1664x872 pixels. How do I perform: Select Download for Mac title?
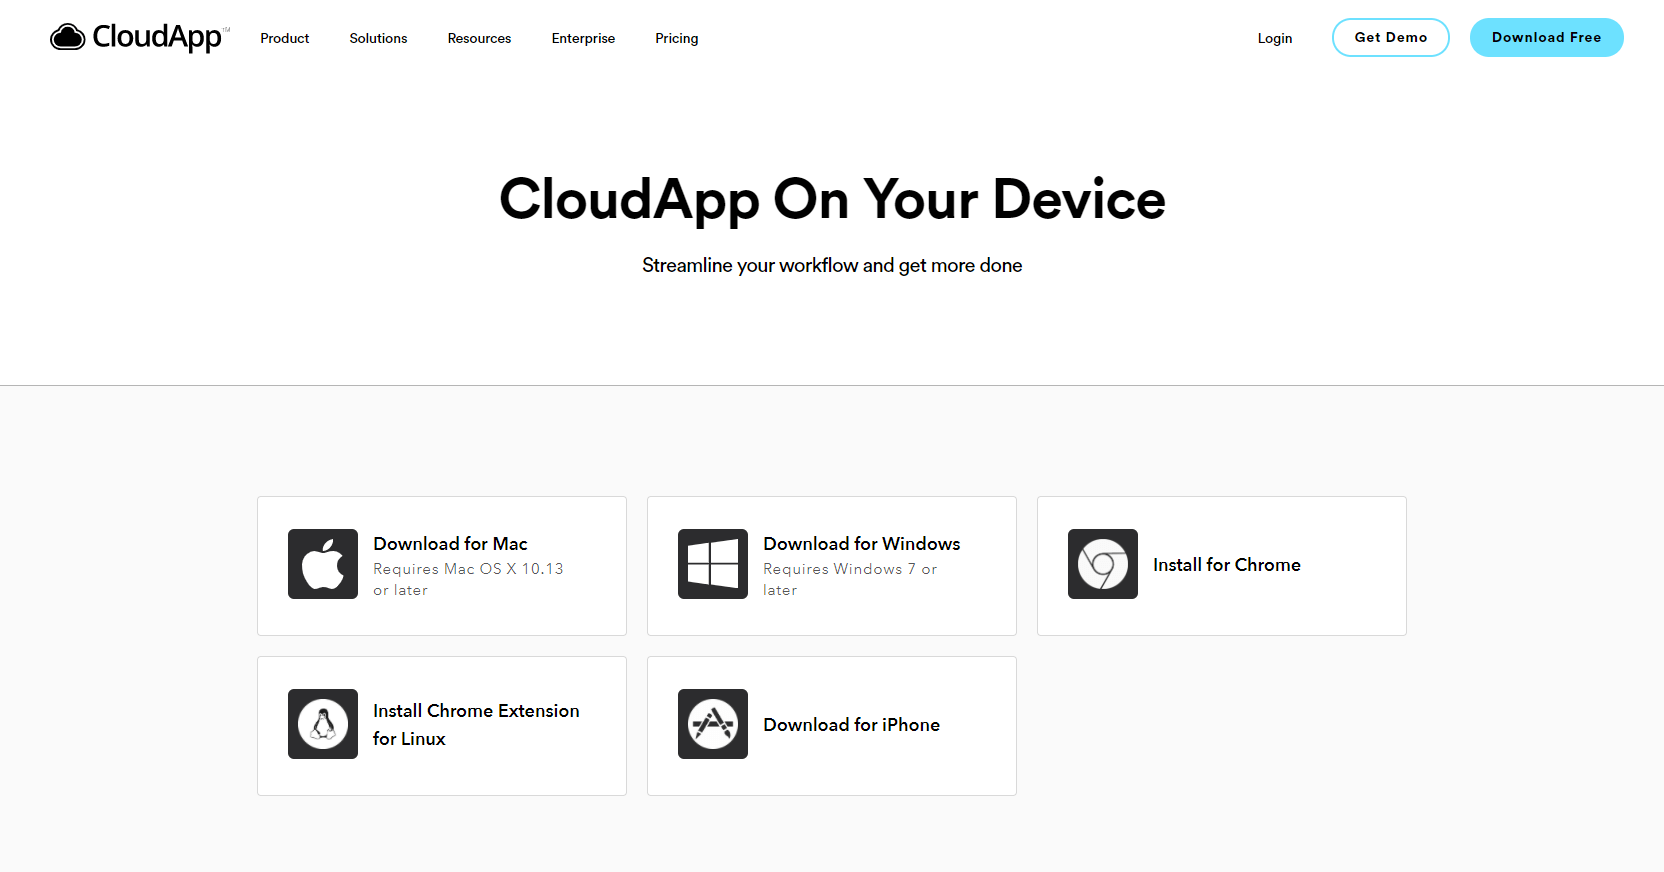tap(450, 544)
